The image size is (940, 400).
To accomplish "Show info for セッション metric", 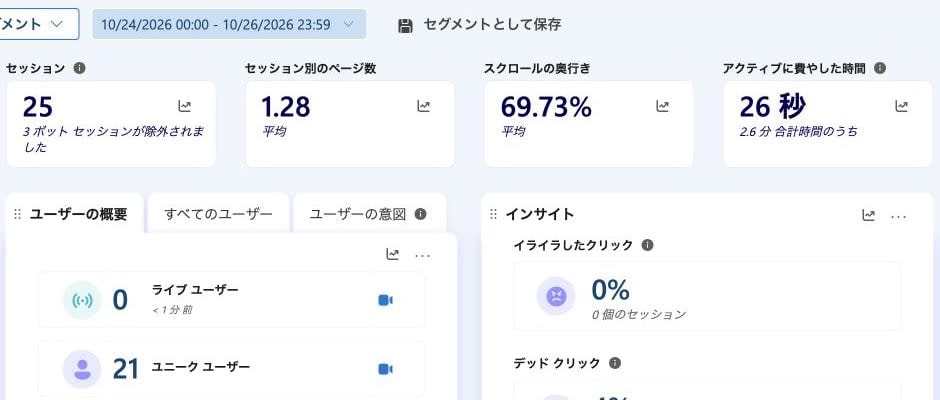I will (79, 68).
